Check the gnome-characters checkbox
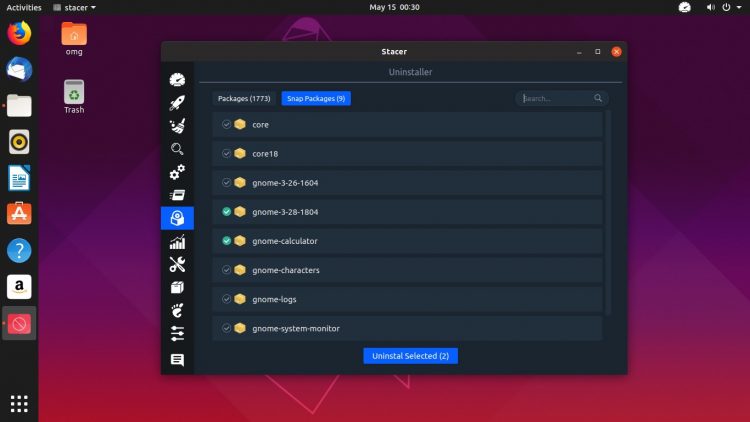750x422 pixels. tap(226, 270)
